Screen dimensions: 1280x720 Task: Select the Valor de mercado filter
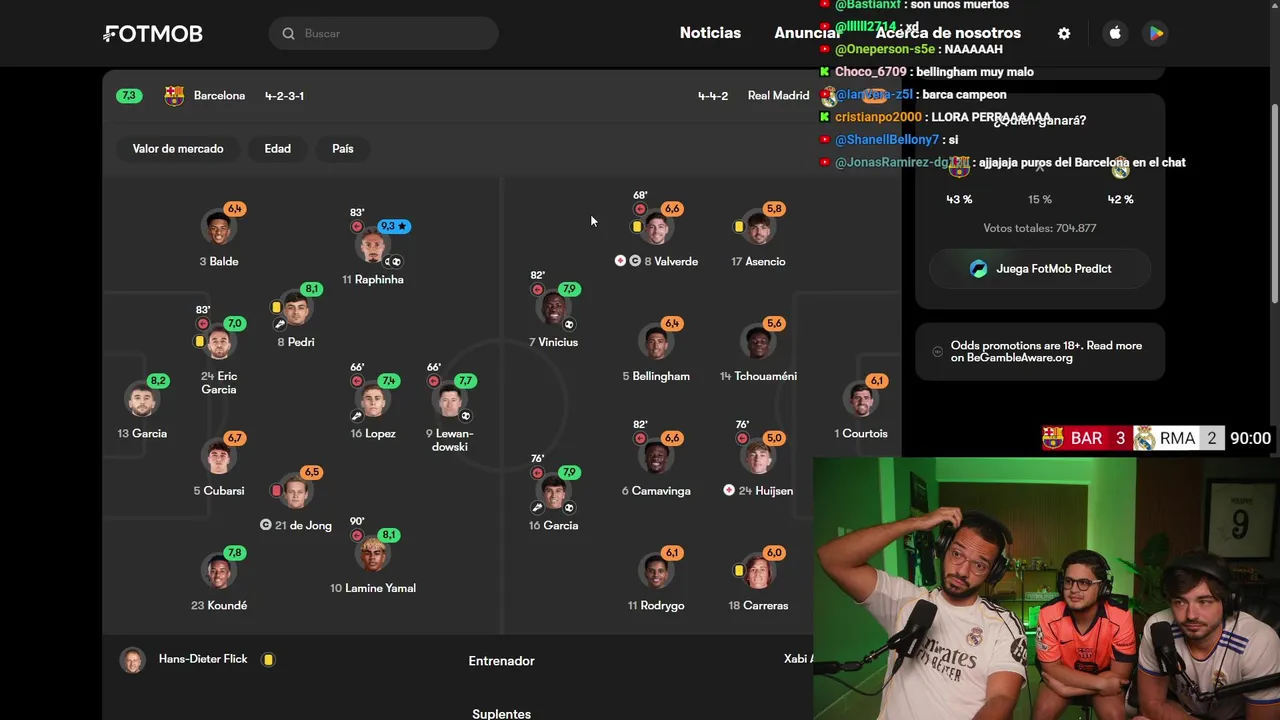178,149
